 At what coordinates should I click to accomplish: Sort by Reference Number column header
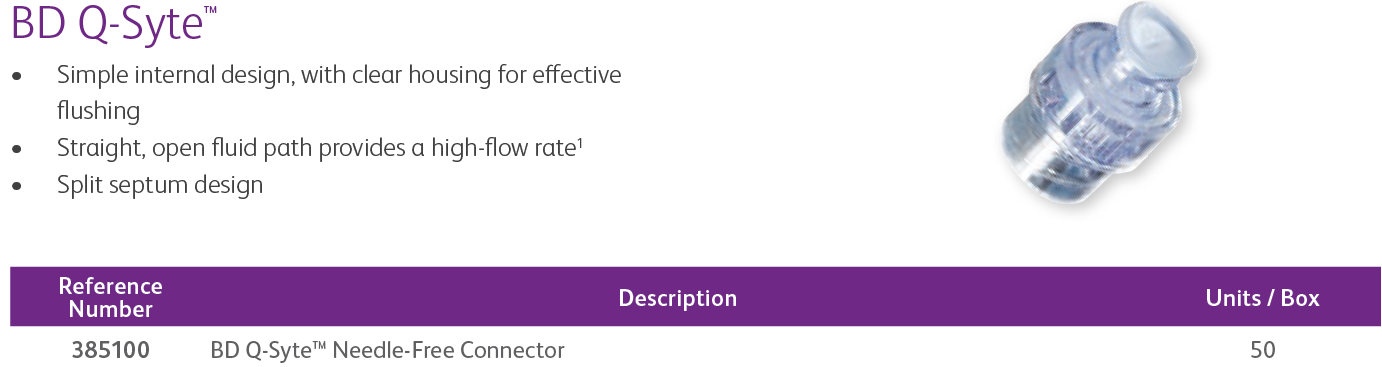pos(110,297)
